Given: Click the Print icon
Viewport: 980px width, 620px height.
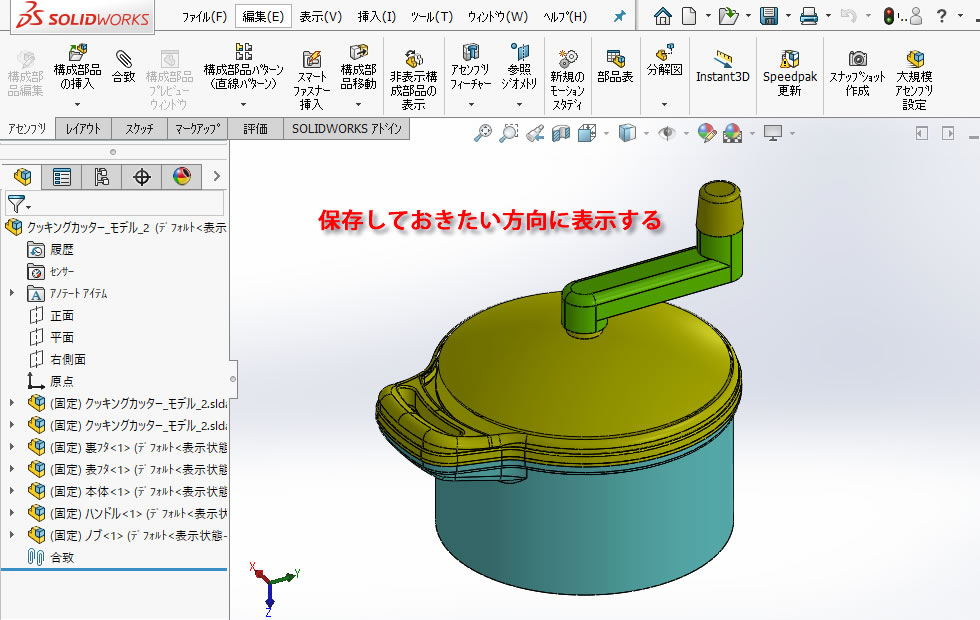Looking at the screenshot, I should tap(809, 16).
